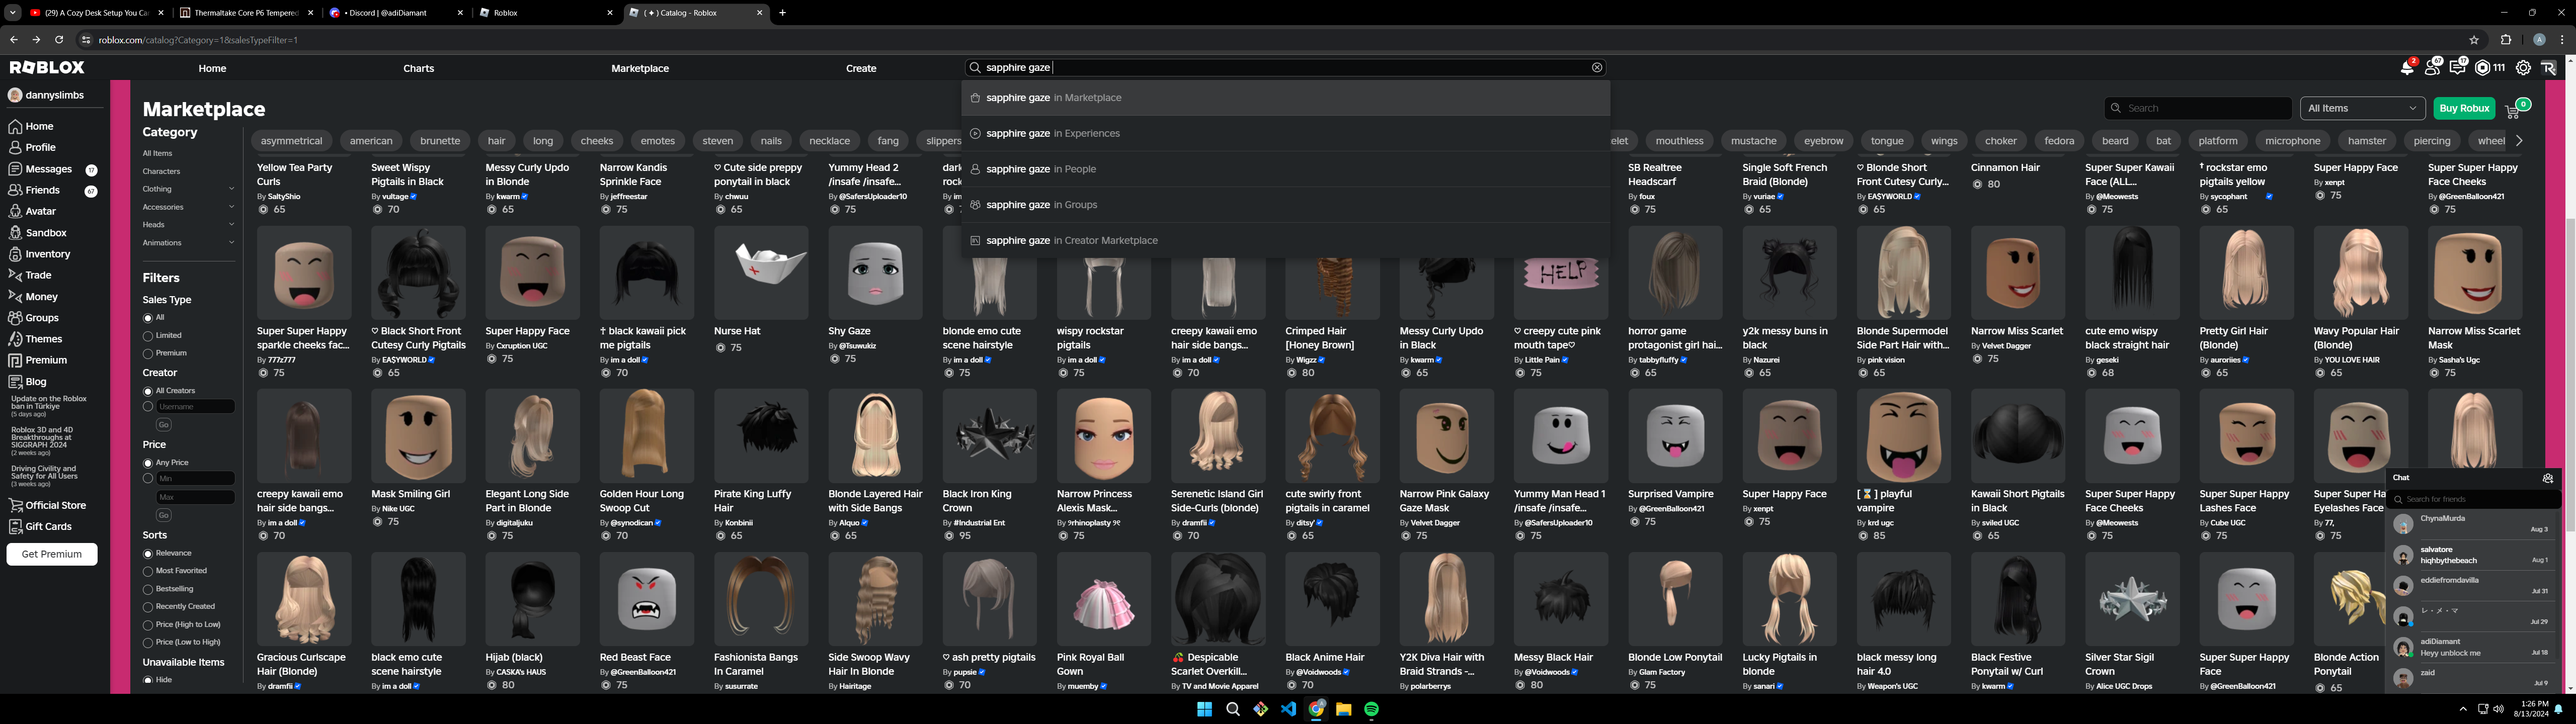Click the settings gear in the navbar
This screenshot has width=2576, height=724.
[x=2523, y=68]
